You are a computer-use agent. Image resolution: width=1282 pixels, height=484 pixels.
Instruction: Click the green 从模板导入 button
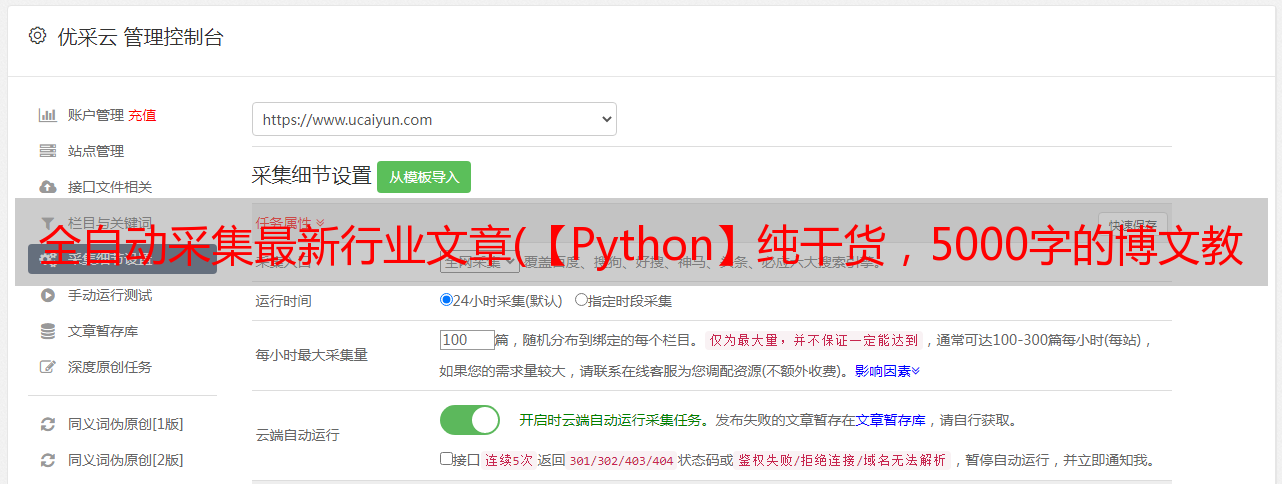[424, 177]
